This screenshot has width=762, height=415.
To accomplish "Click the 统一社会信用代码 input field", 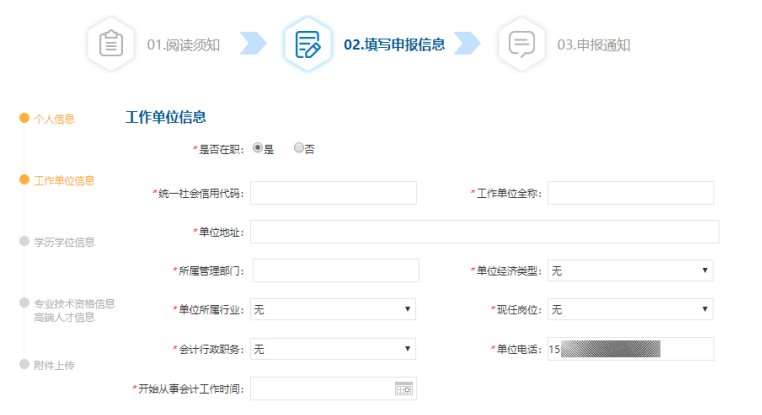I will 333,193.
